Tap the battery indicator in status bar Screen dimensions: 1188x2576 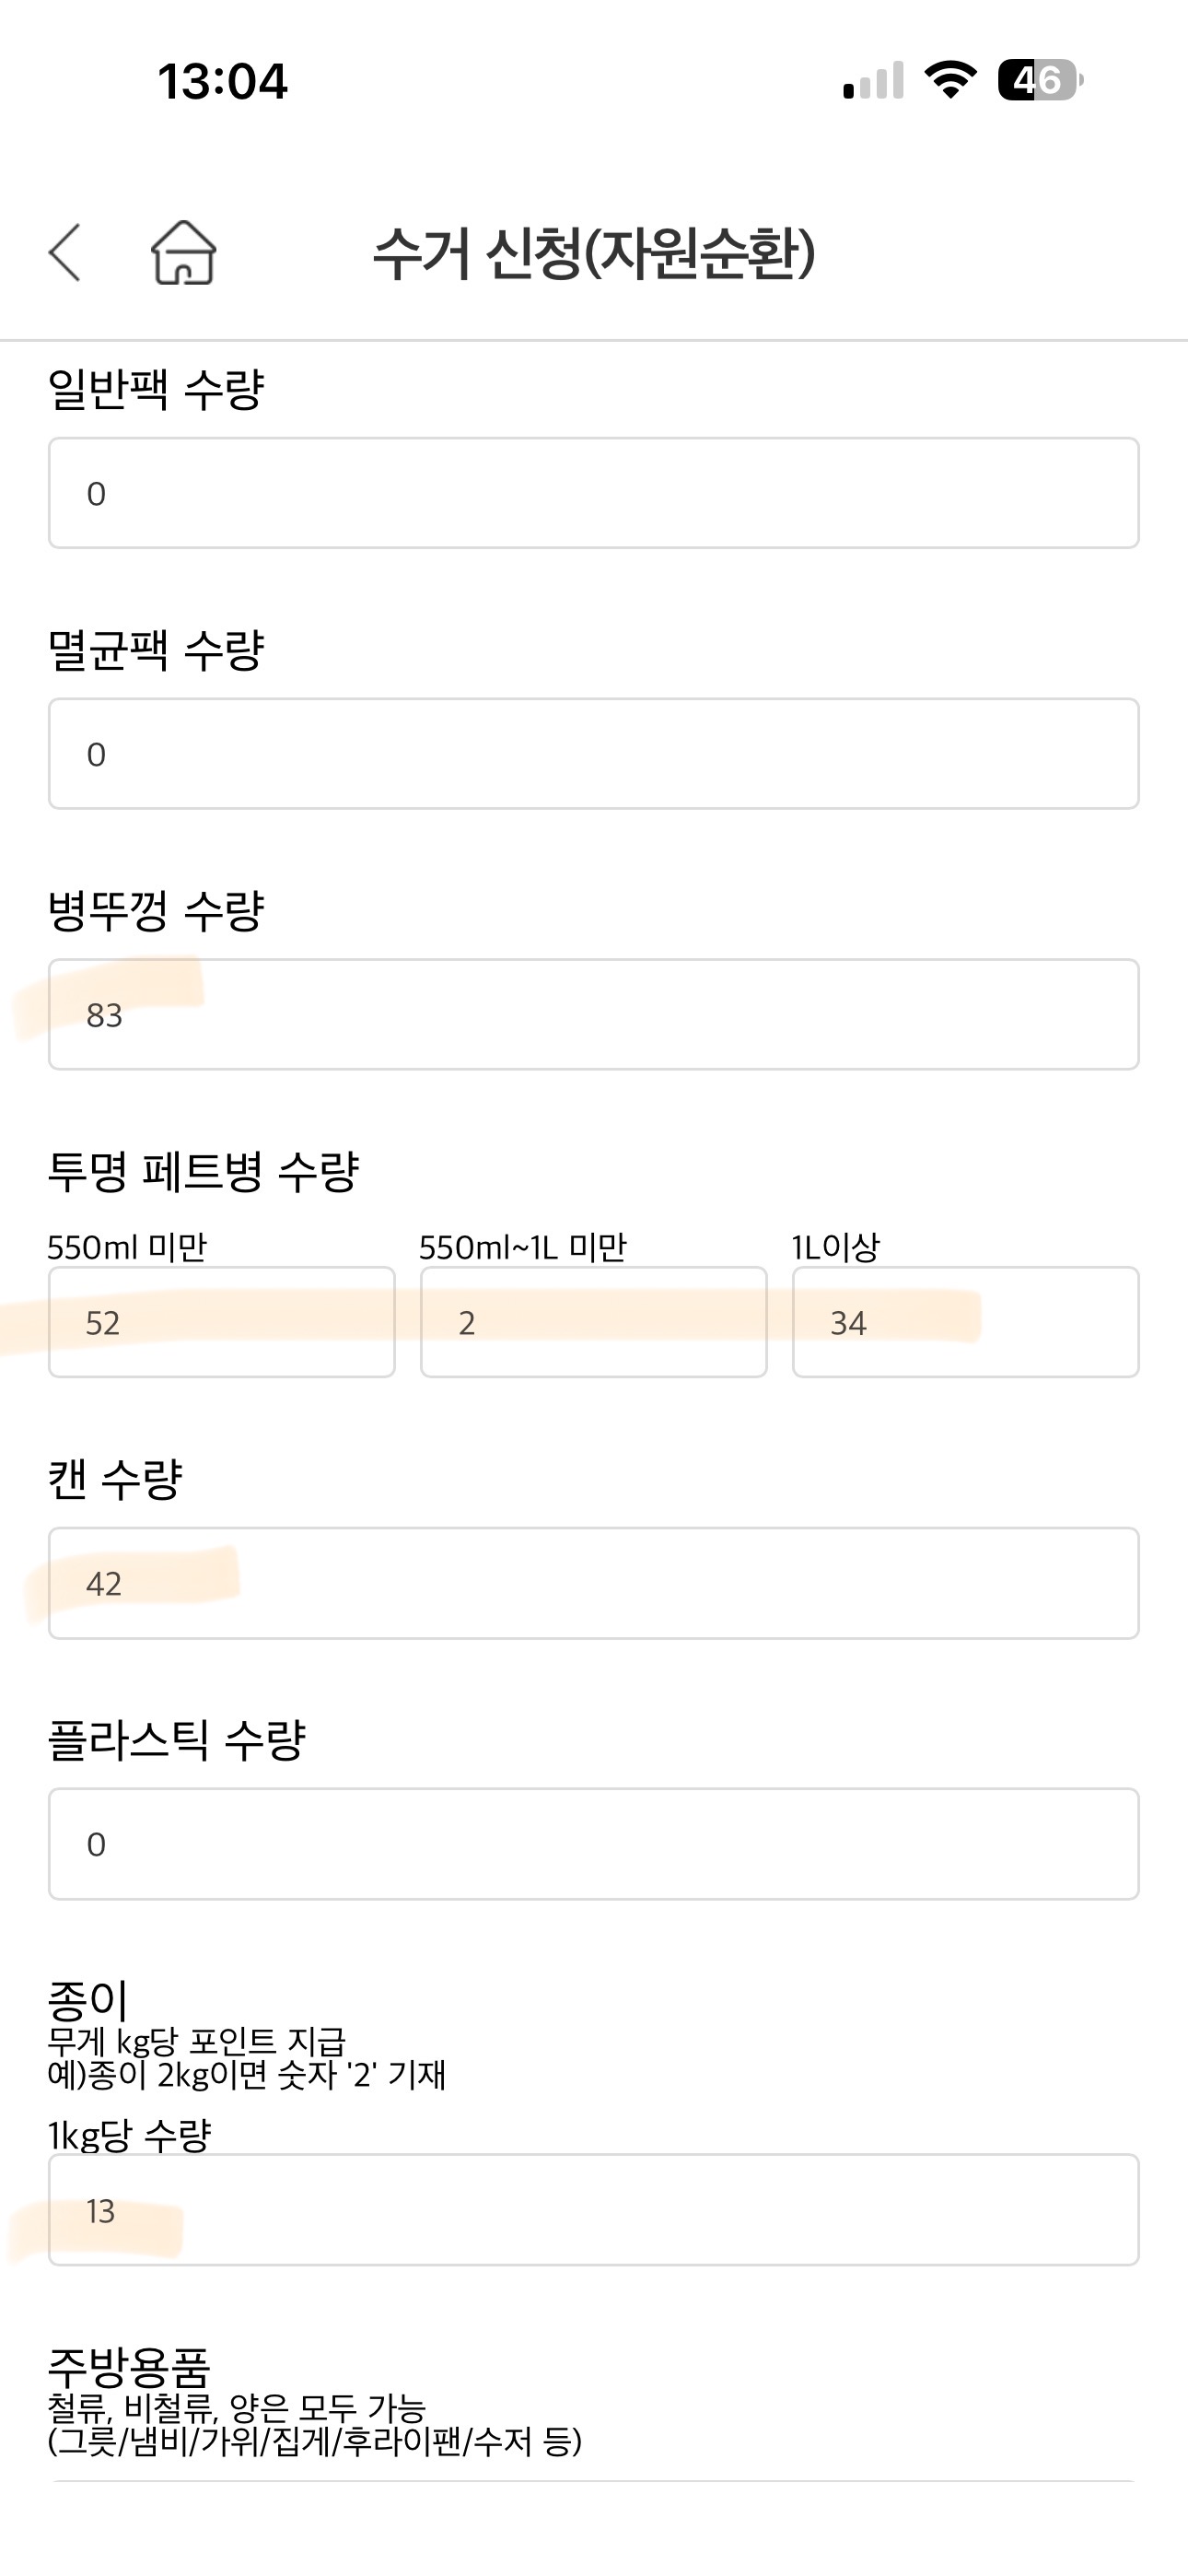[1039, 80]
